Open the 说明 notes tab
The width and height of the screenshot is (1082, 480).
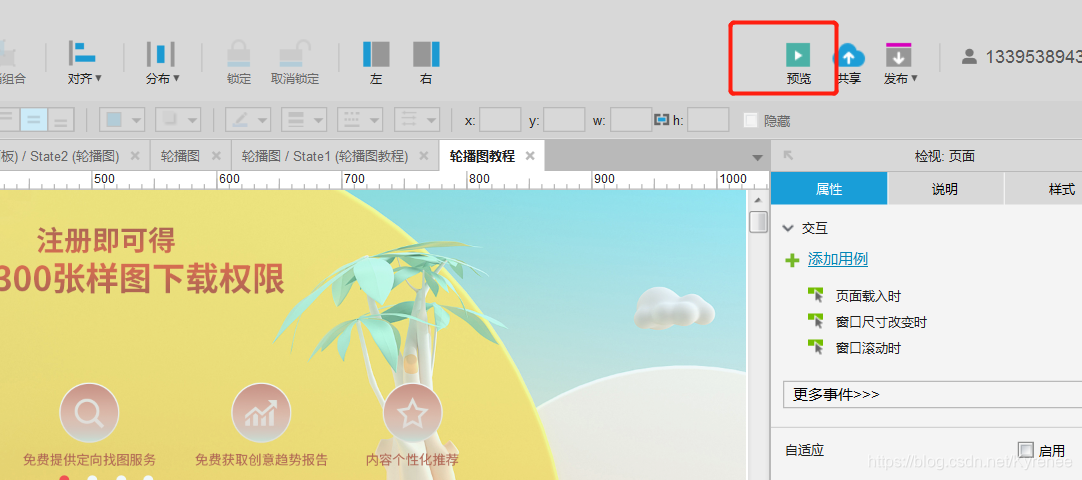pyautogui.click(x=945, y=190)
